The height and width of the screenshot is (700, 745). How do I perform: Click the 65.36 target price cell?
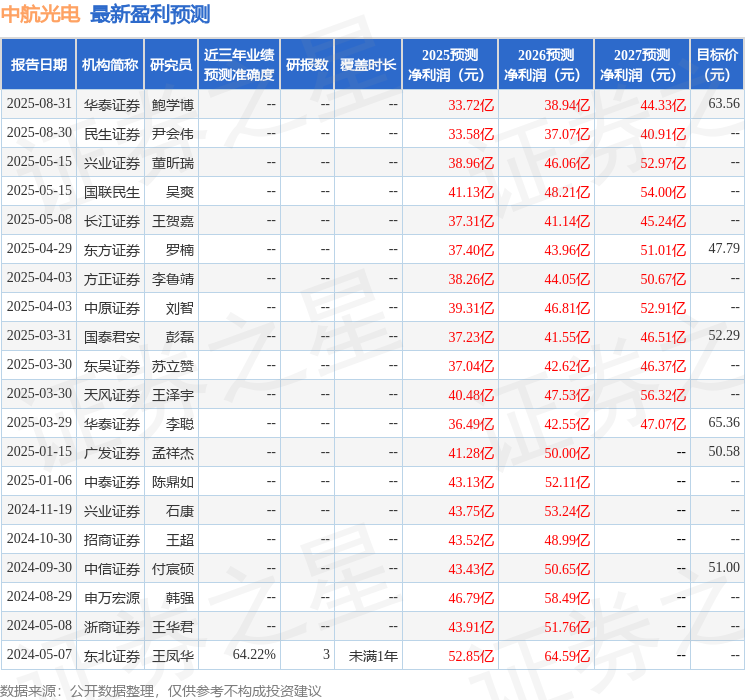click(723, 424)
